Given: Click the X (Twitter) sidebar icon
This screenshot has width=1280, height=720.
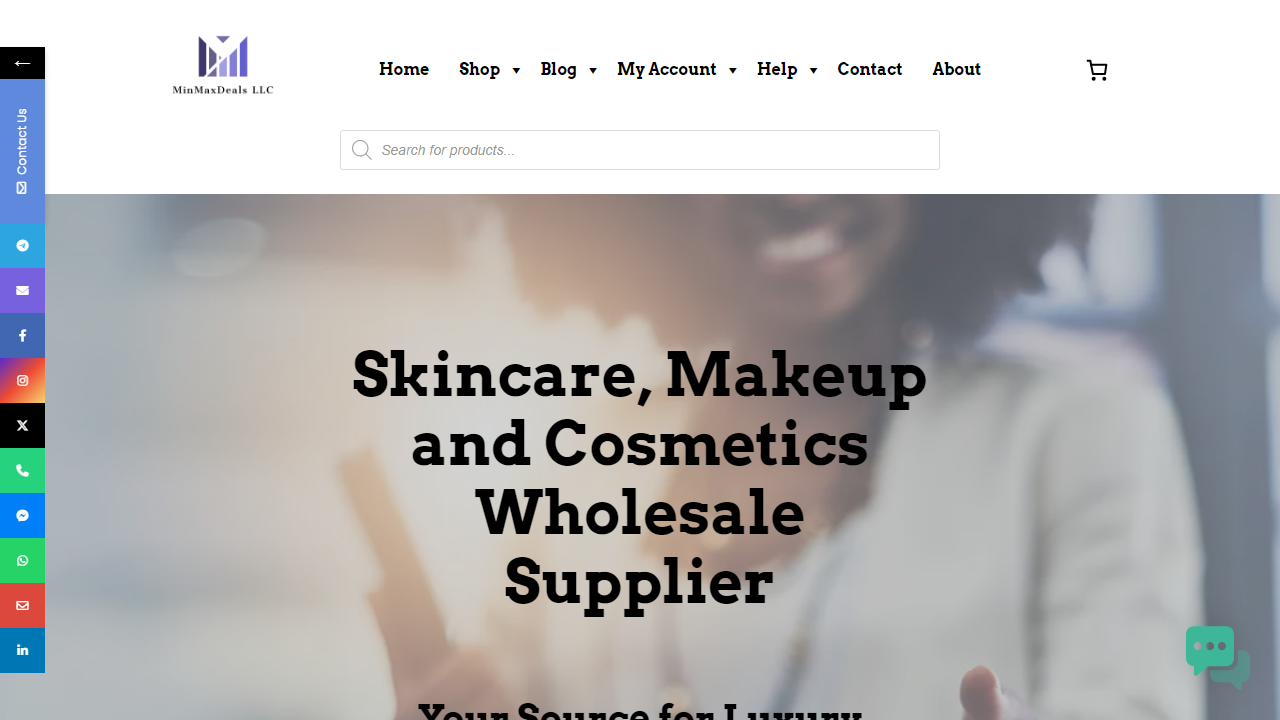Looking at the screenshot, I should (x=22, y=425).
